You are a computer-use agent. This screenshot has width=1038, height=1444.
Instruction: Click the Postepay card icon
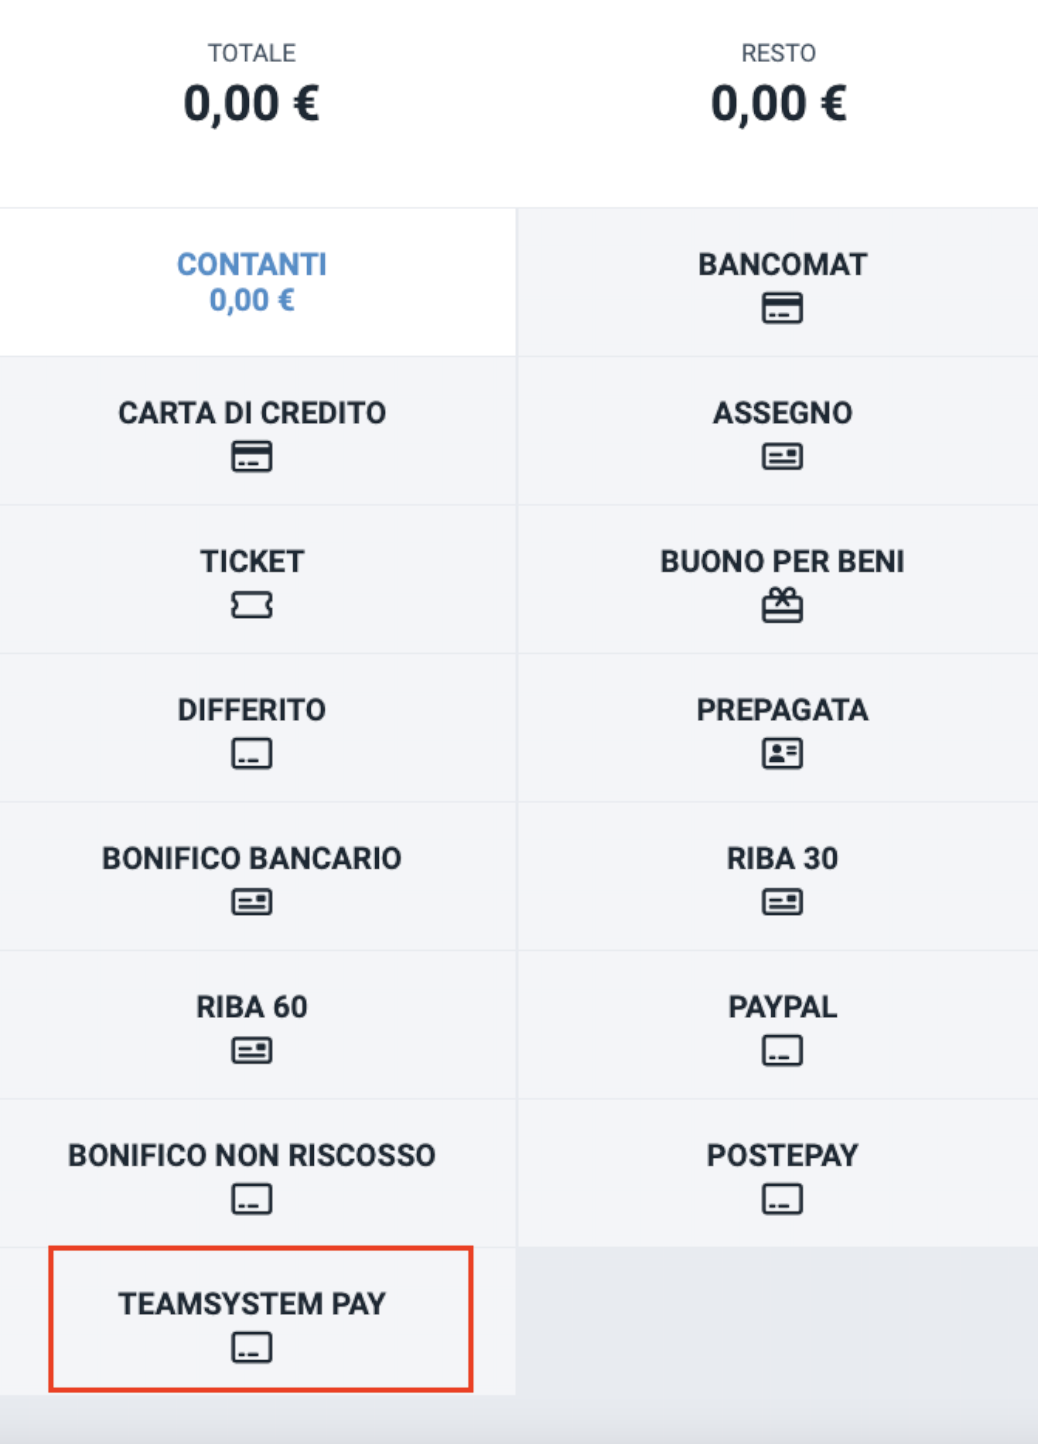pos(782,1199)
